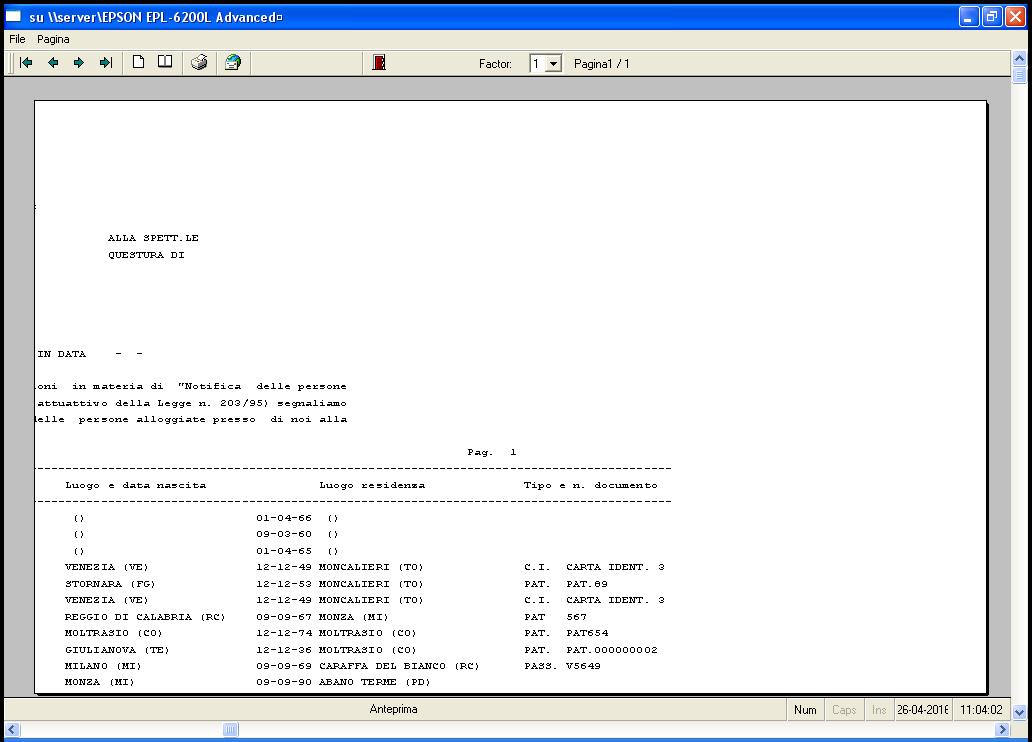The image size is (1032, 742).
Task: Click 'STORNARA (FG)' birthplace entry
Action: (x=110, y=584)
